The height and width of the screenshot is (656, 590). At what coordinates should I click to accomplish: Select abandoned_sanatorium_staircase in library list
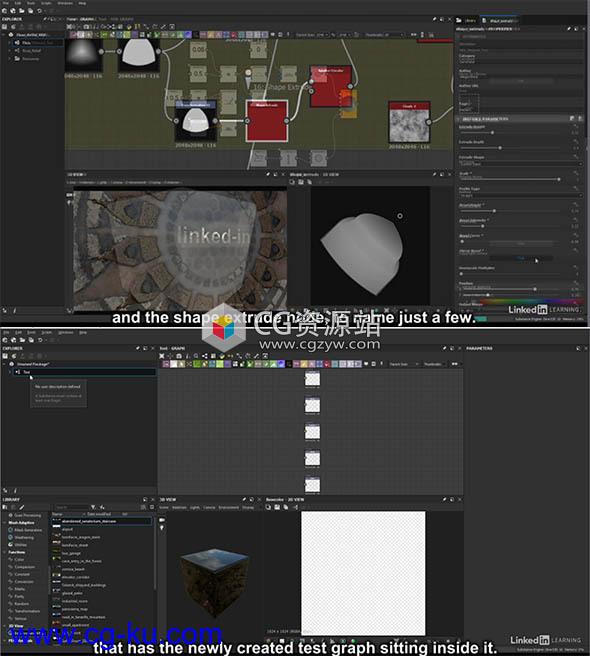[x=101, y=521]
